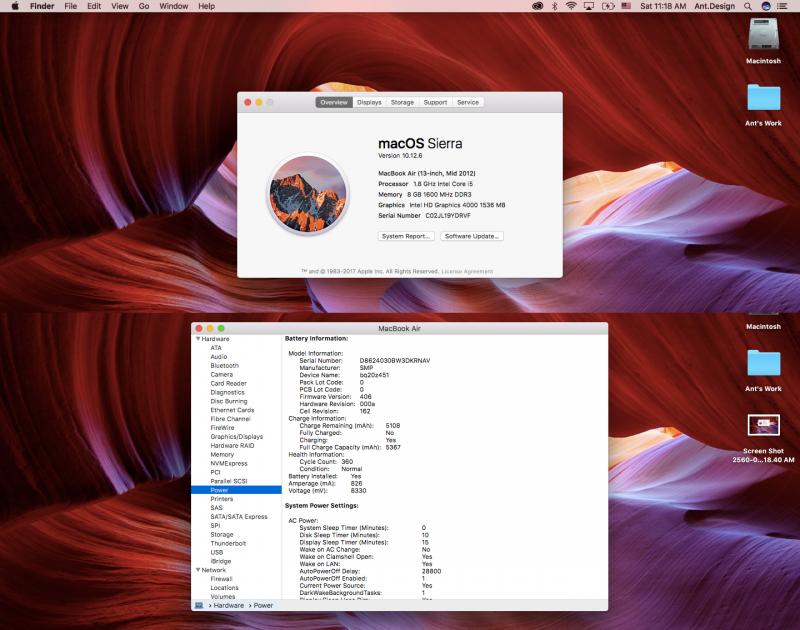Open the License Agreement link
This screenshot has width=800, height=630.
point(467,271)
